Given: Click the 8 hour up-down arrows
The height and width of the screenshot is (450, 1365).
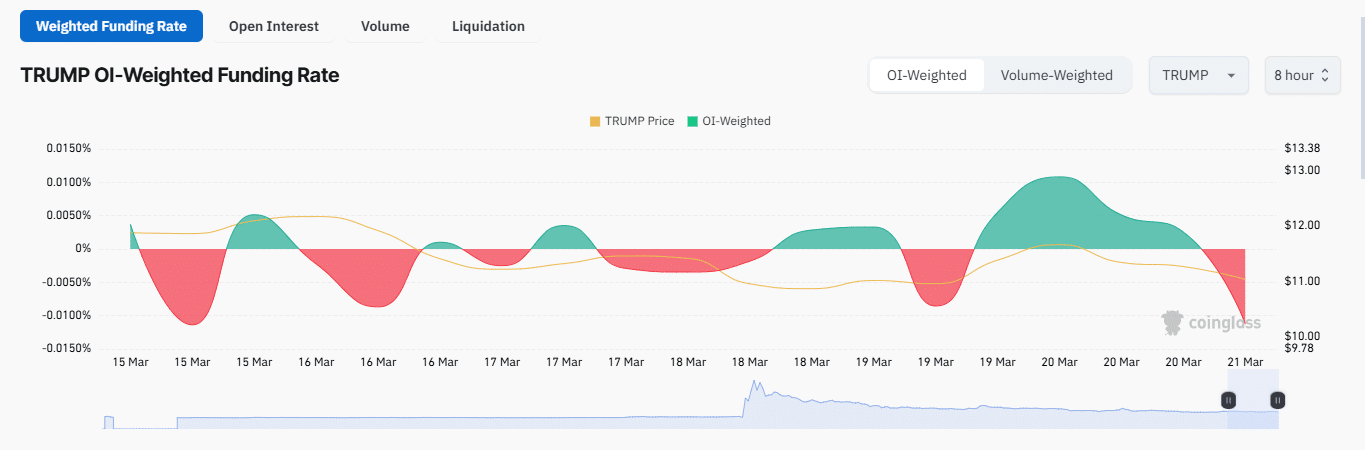Looking at the screenshot, I should coord(1326,75).
